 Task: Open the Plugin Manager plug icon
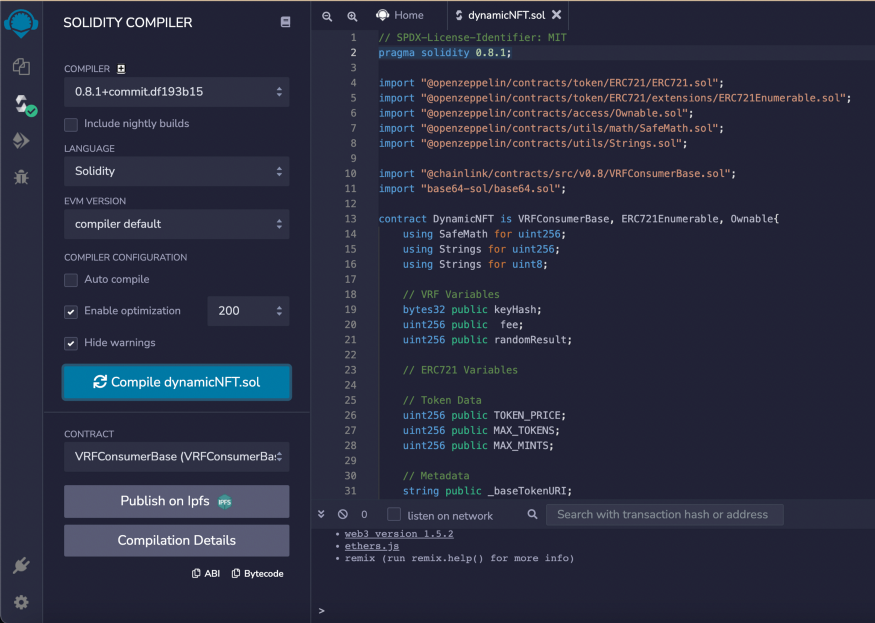point(21,566)
